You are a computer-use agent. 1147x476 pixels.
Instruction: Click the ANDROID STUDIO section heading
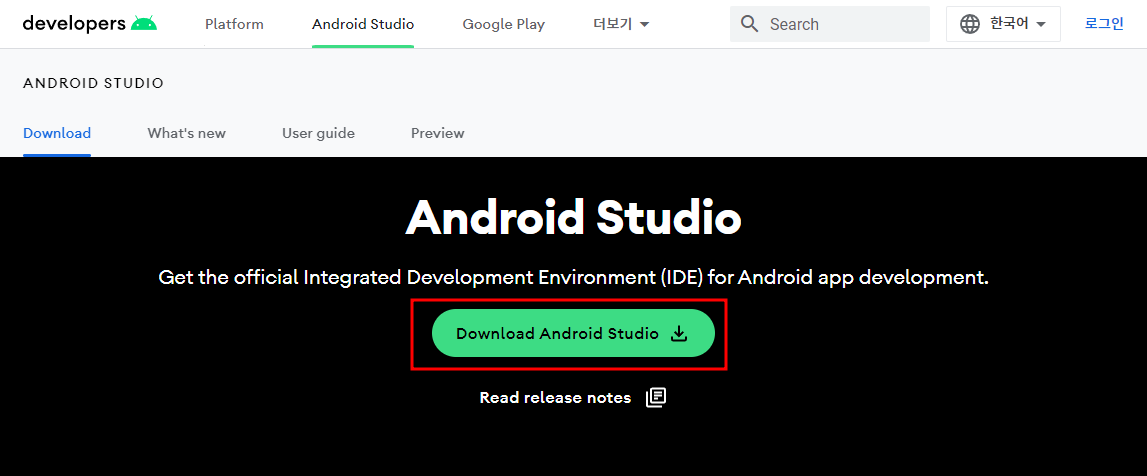pyautogui.click(x=94, y=83)
